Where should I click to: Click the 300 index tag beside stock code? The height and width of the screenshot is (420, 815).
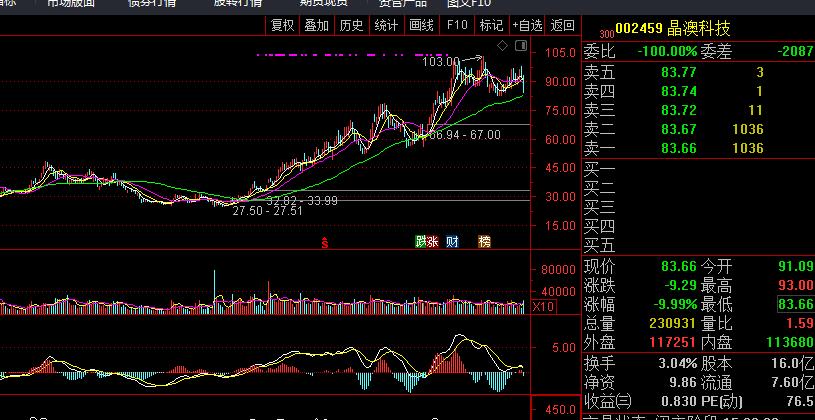tap(607, 34)
